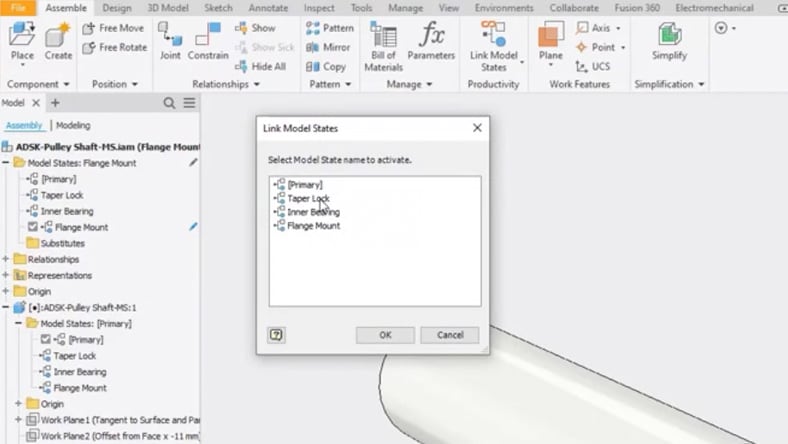Switch to the Annotate tab
The height and width of the screenshot is (444, 788).
[x=268, y=8]
